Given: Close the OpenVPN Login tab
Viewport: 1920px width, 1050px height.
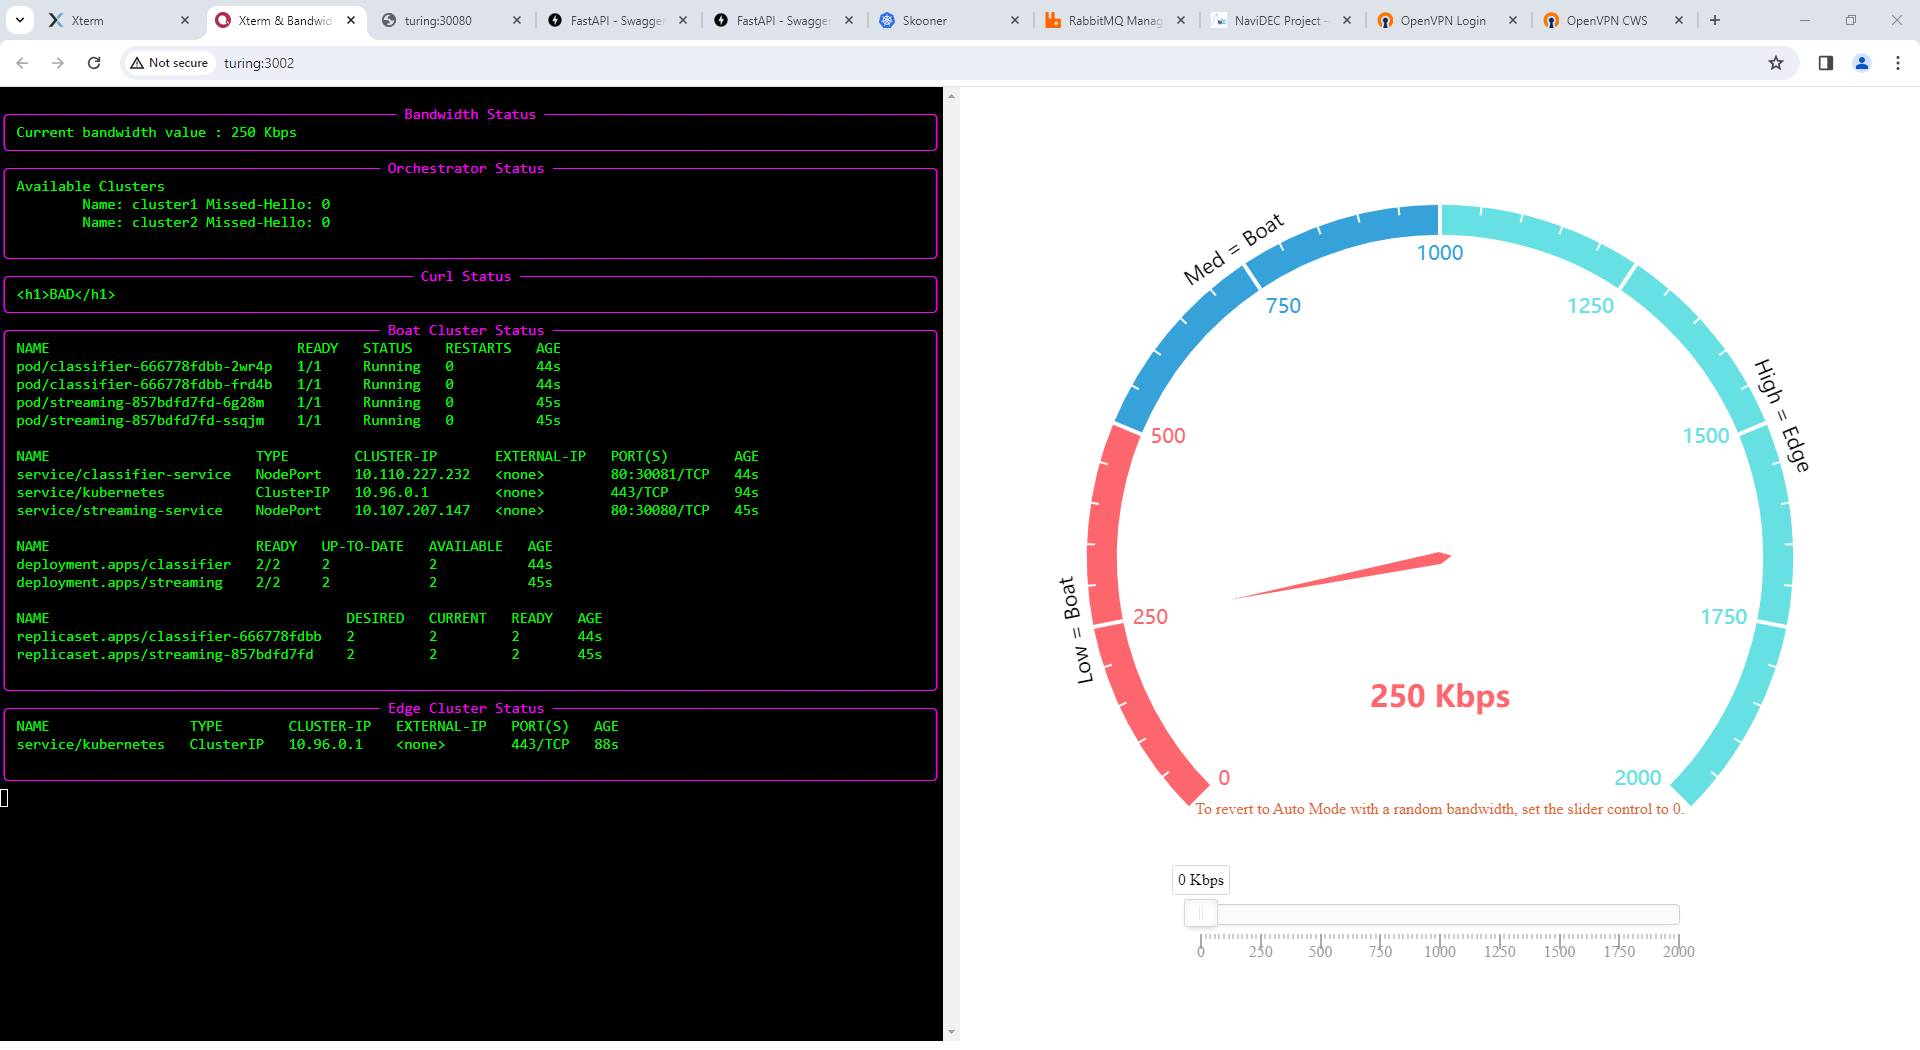Looking at the screenshot, I should click(x=1513, y=20).
